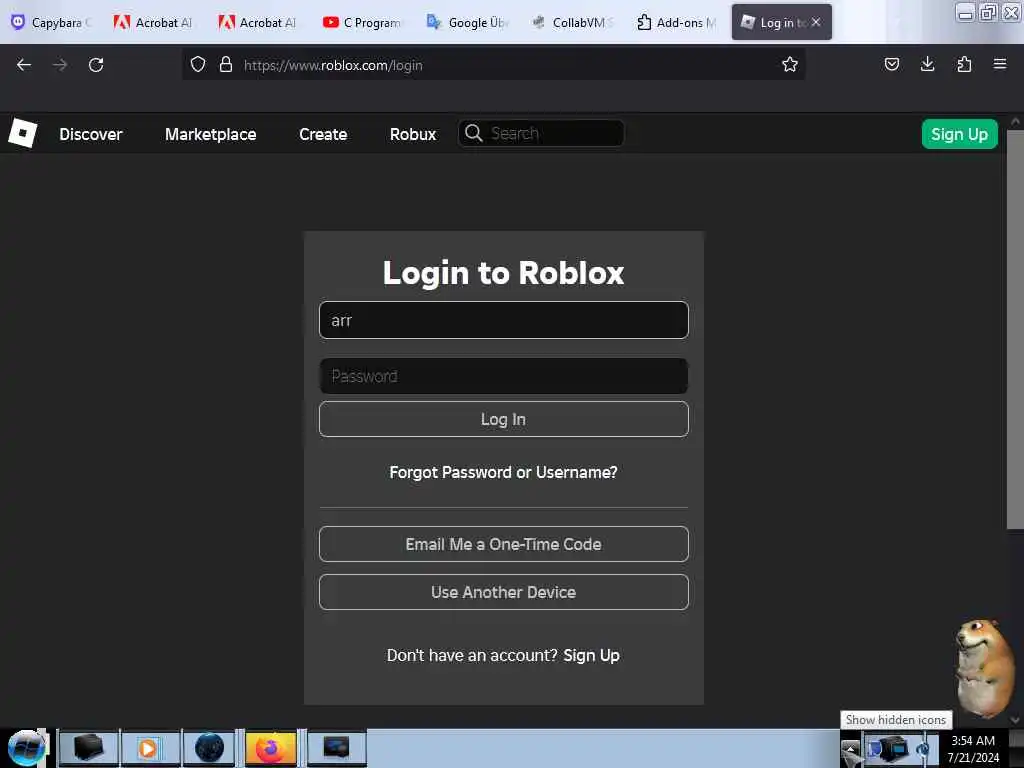Click the browser forward arrow

60,65
